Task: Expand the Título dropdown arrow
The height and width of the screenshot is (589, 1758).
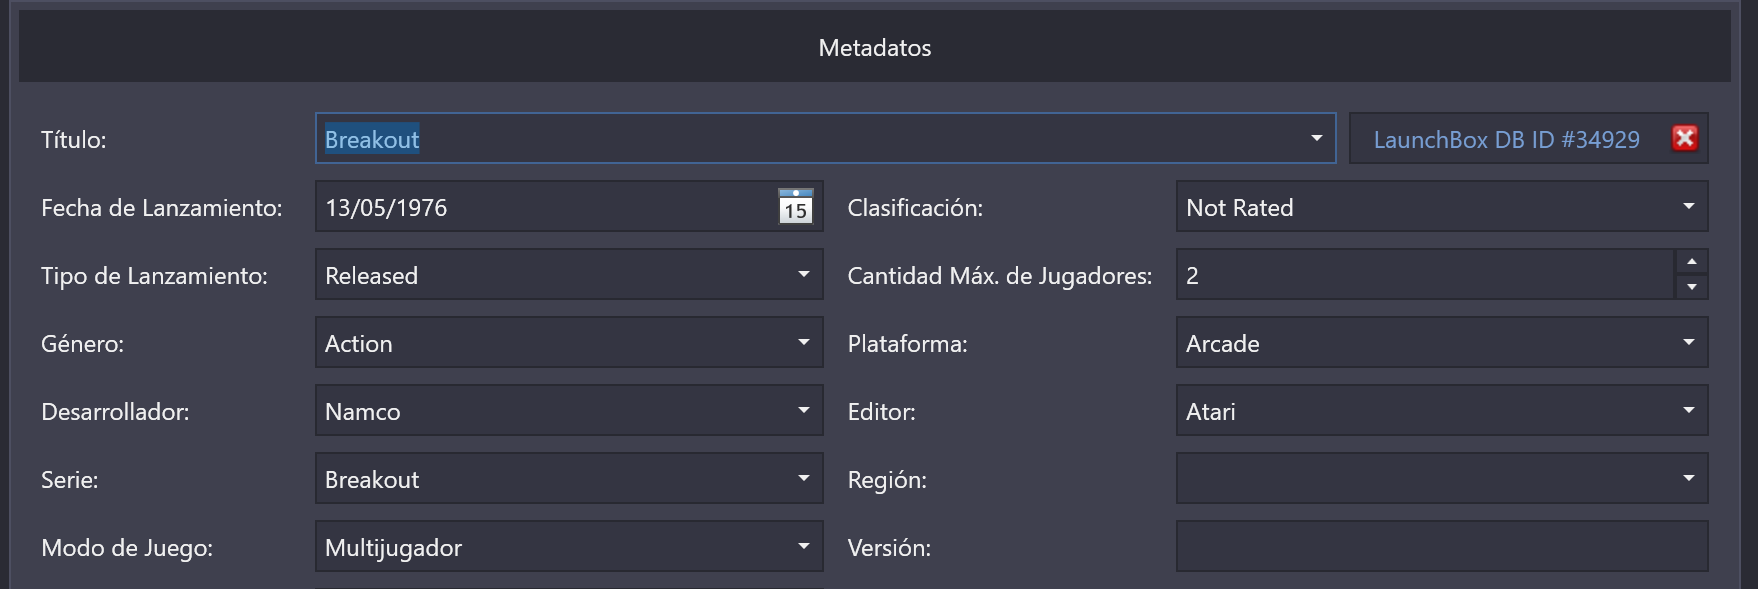Action: (x=1316, y=138)
